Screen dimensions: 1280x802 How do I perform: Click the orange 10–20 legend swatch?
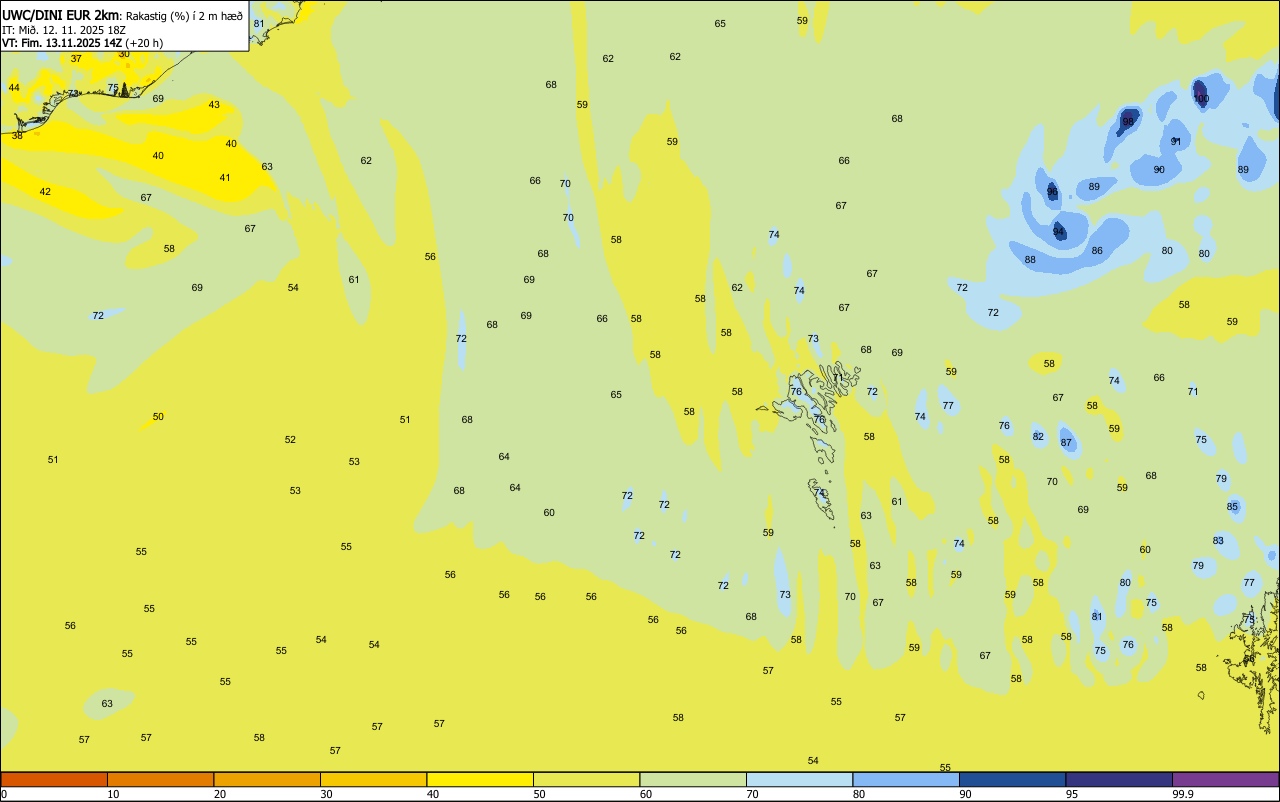(160, 779)
